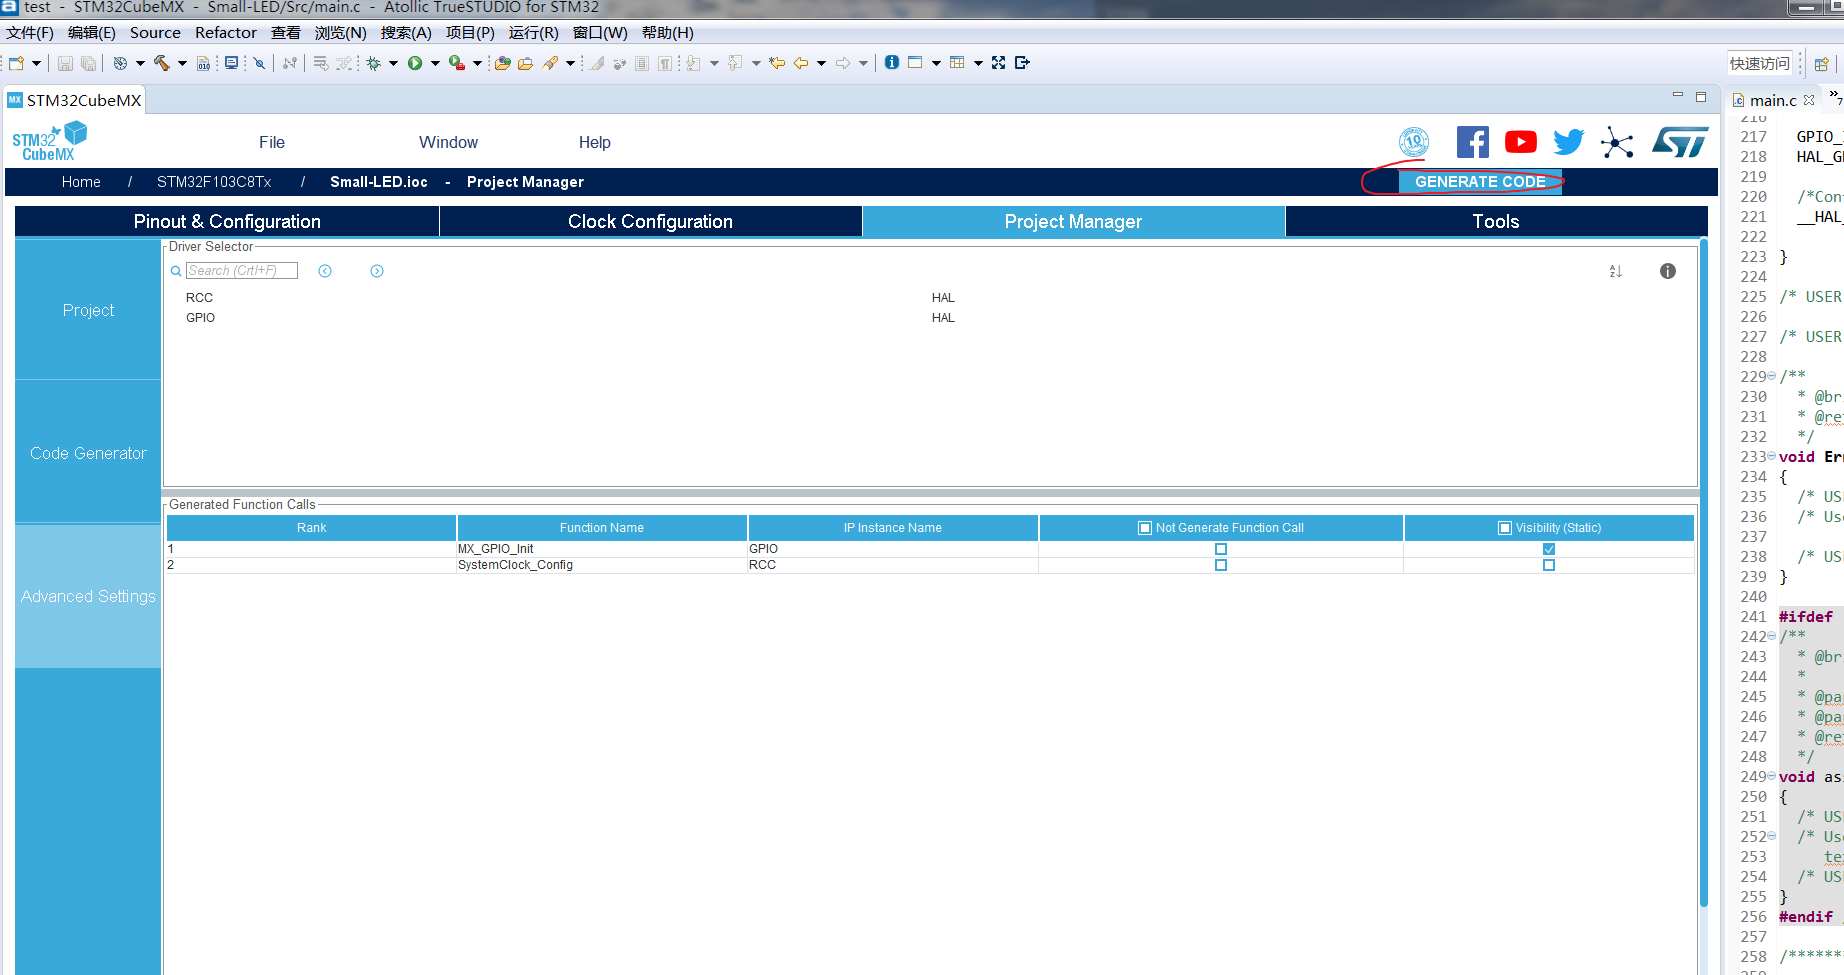Click next search result arrow
Viewport: 1844px width, 975px height.
click(377, 271)
